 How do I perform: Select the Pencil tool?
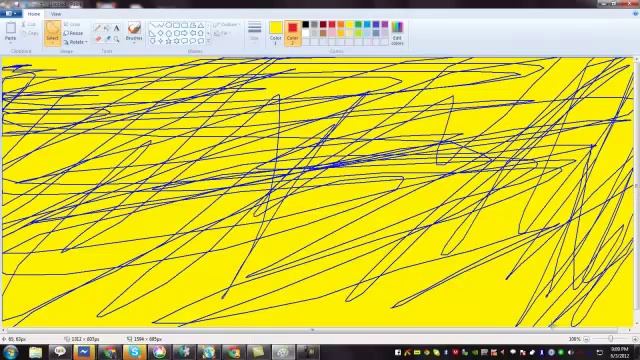pyautogui.click(x=98, y=28)
